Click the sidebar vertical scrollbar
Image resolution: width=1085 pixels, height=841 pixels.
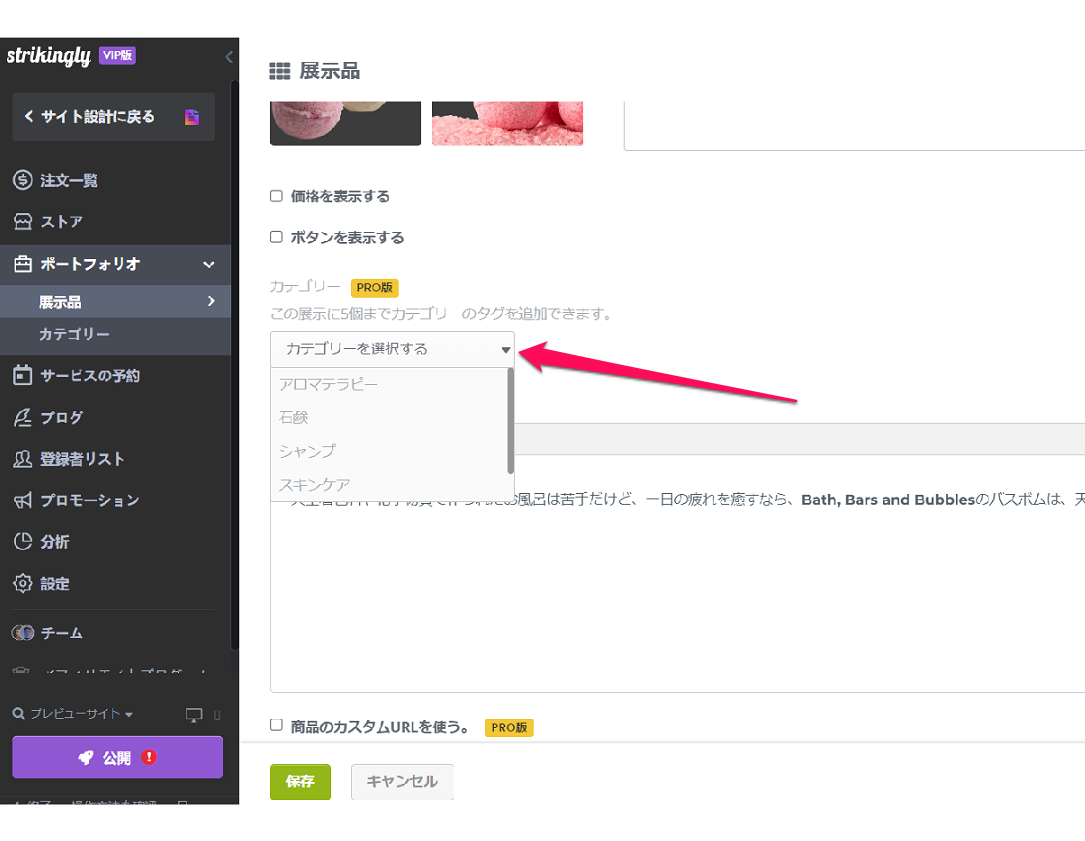pos(235,365)
